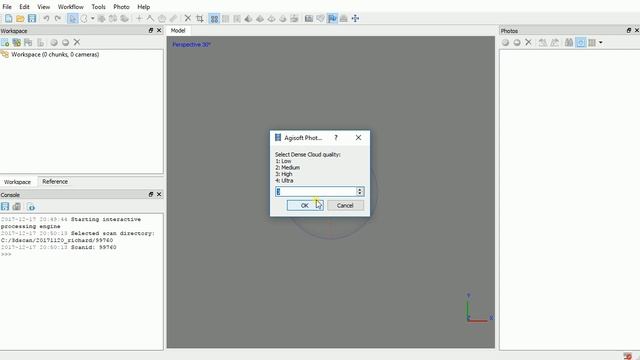Click the binoculars filter icon in the Photos panel
Image resolution: width=640 pixels, height=360 pixels.
click(x=569, y=42)
